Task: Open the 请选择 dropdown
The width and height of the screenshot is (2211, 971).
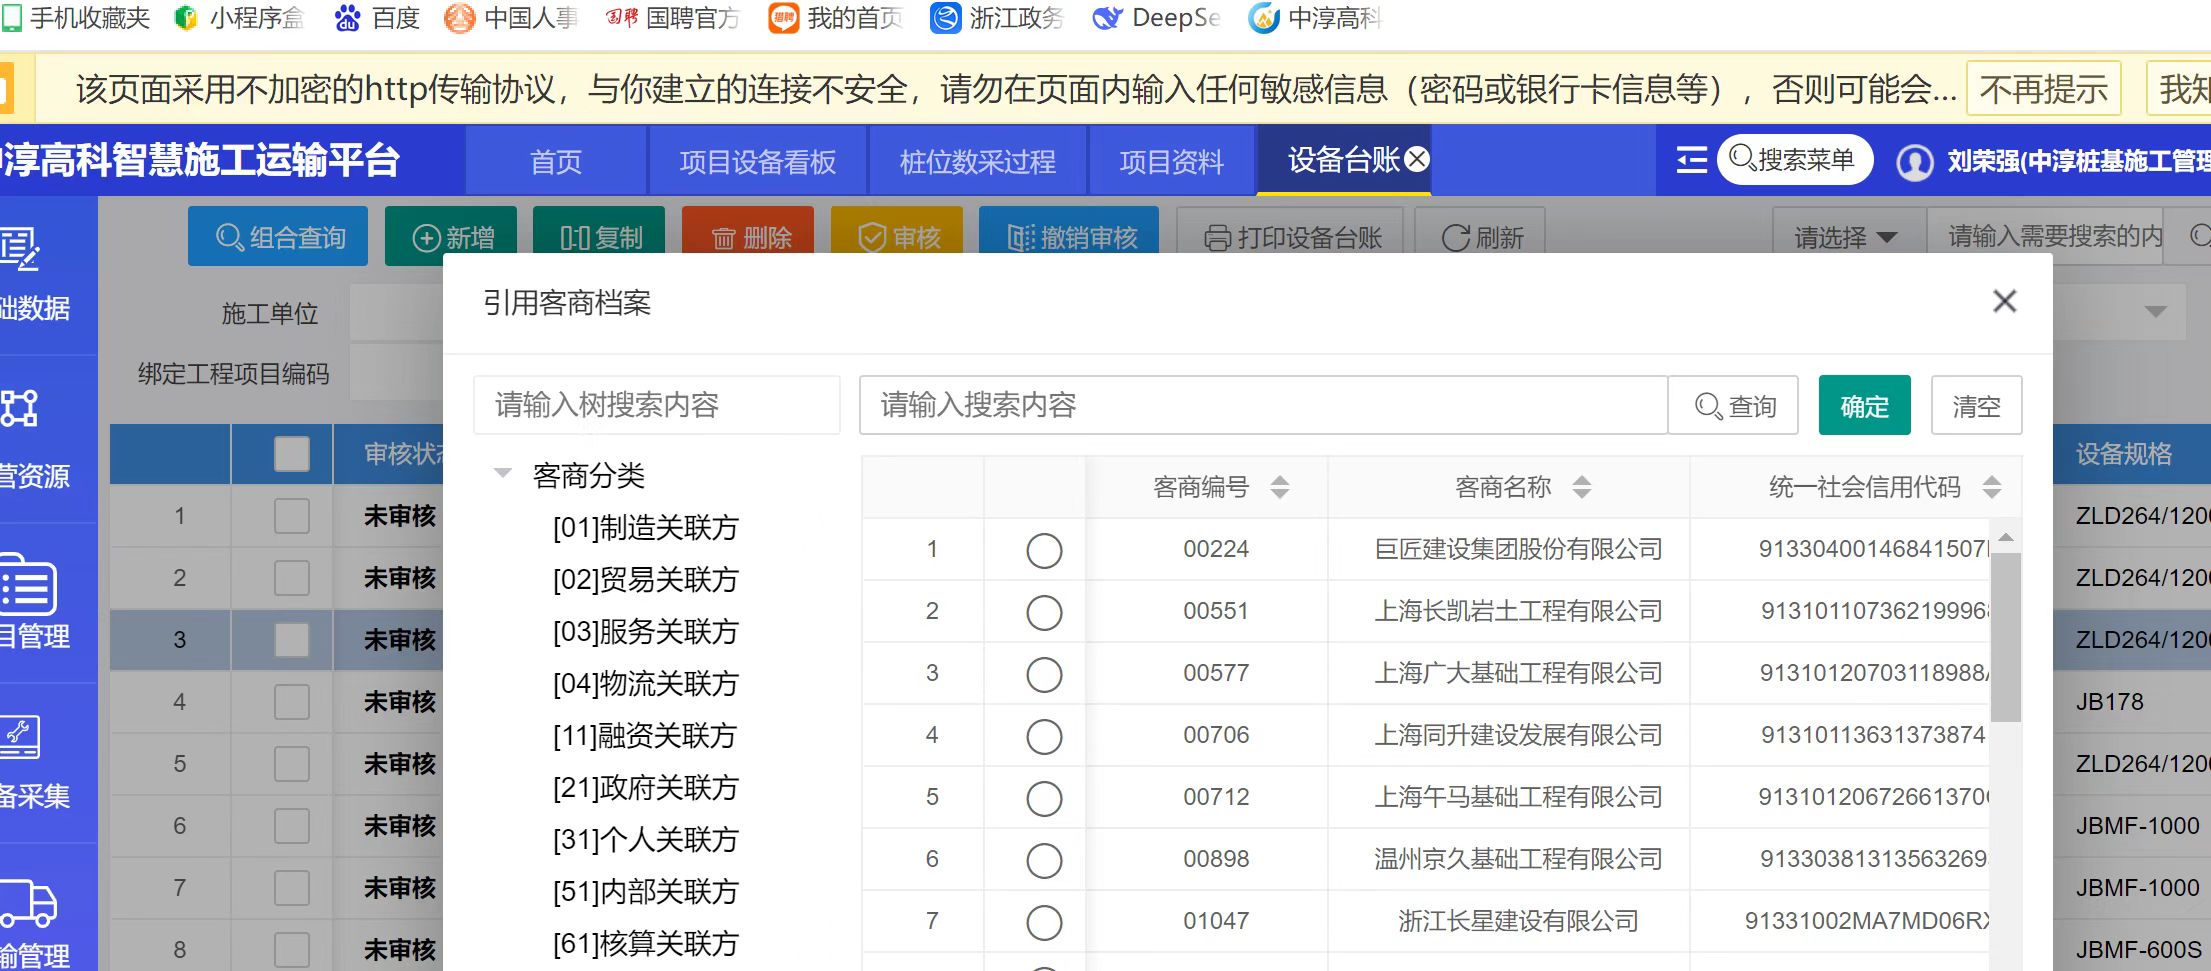Action: (1845, 237)
